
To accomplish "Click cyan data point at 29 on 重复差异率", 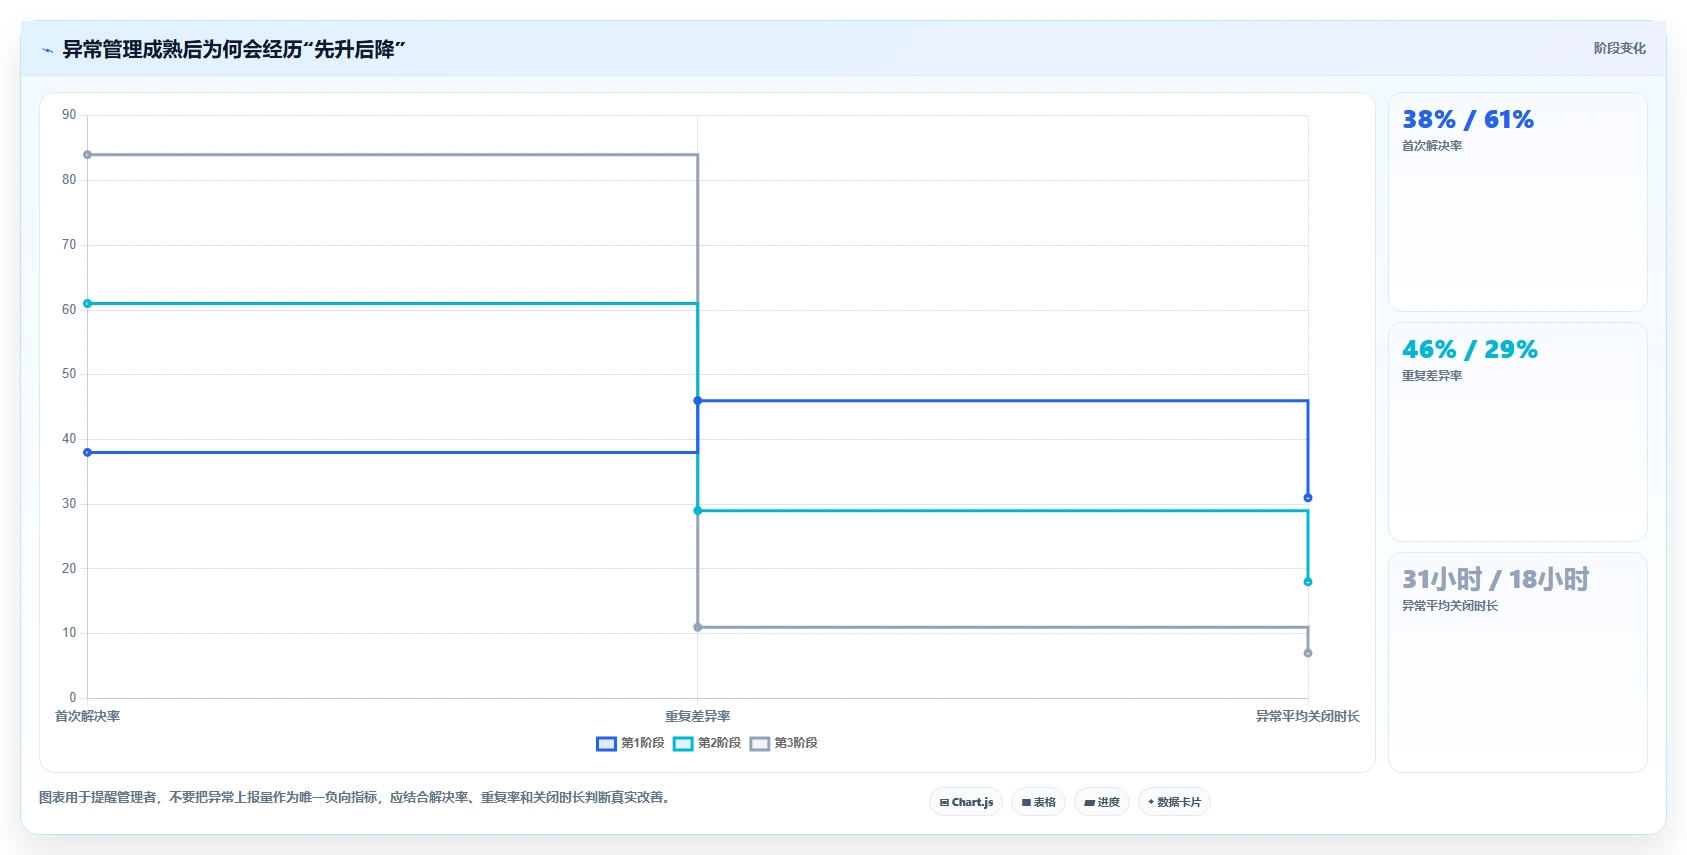I will click(x=698, y=511).
